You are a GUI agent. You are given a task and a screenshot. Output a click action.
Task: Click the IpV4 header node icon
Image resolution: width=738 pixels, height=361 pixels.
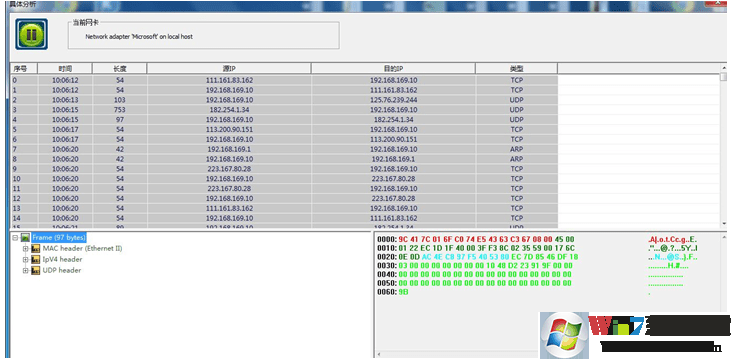(x=36, y=259)
